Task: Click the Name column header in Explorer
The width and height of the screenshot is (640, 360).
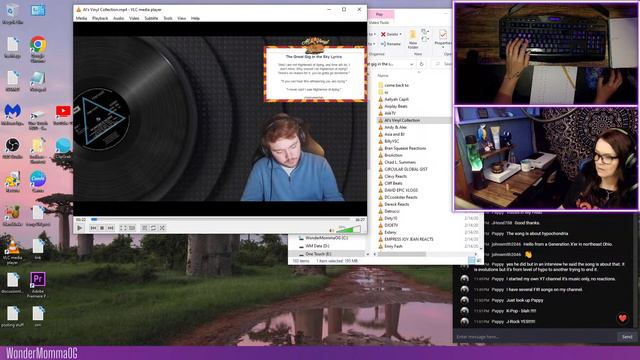Action: pos(383,76)
